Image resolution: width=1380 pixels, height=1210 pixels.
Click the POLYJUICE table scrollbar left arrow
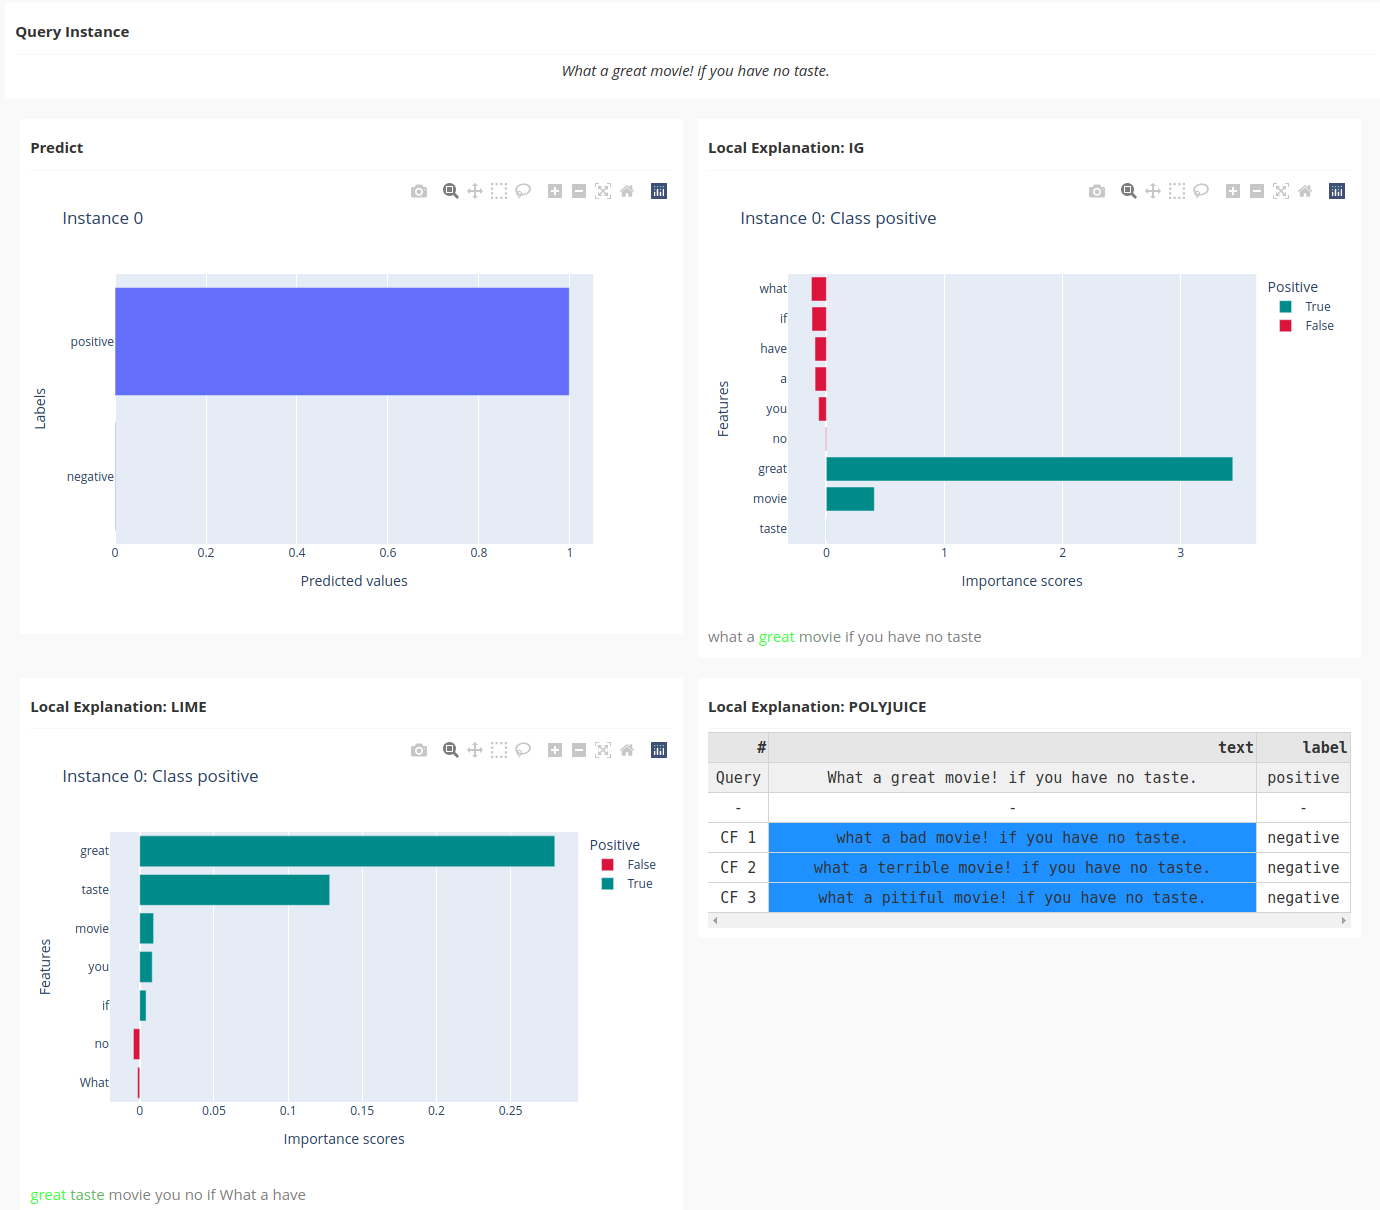click(x=714, y=921)
